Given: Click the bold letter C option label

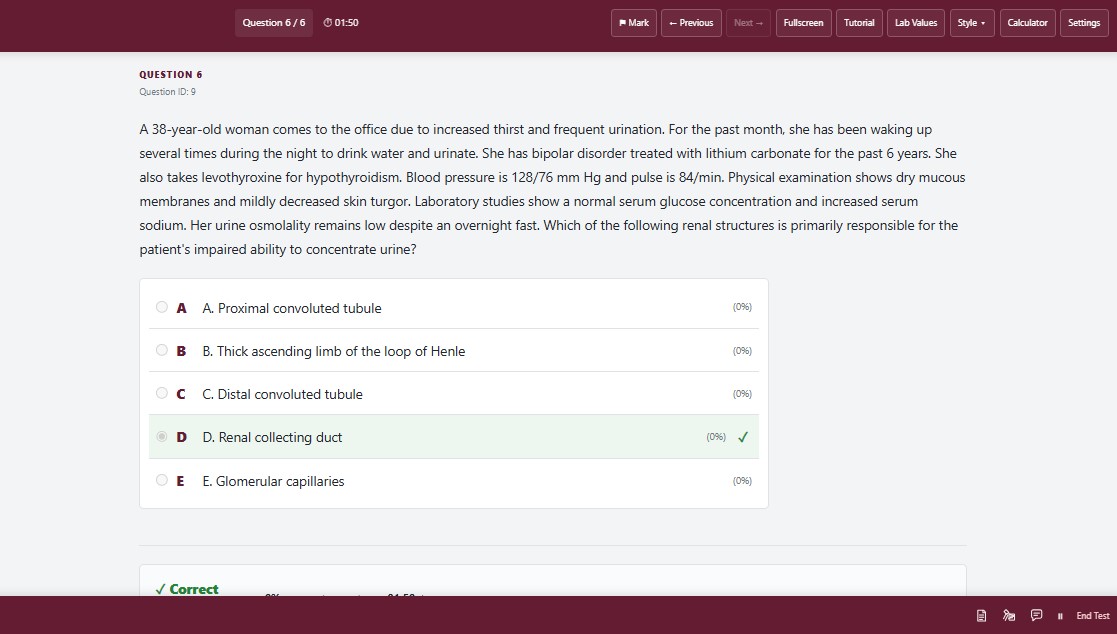Looking at the screenshot, I should (181, 394).
